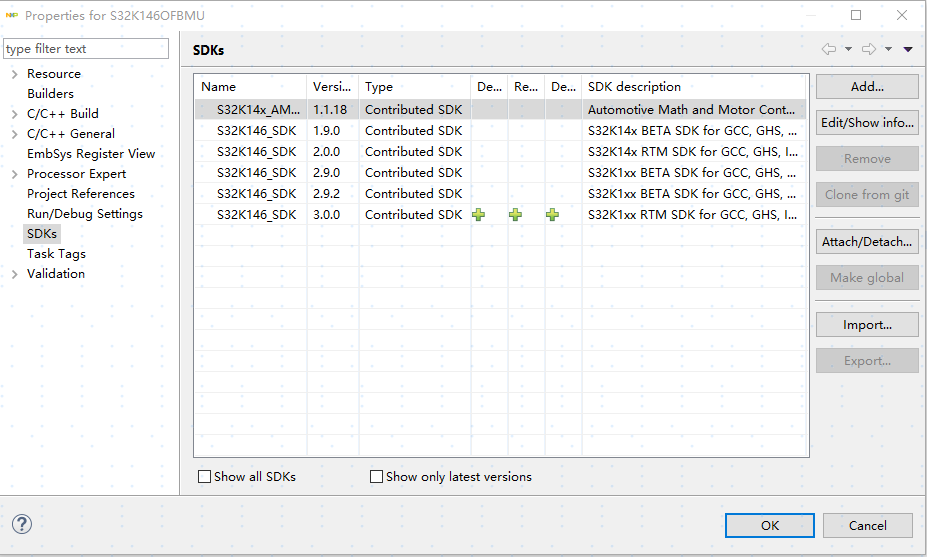
Task: Select the SDKs tree item
Action: click(x=42, y=234)
